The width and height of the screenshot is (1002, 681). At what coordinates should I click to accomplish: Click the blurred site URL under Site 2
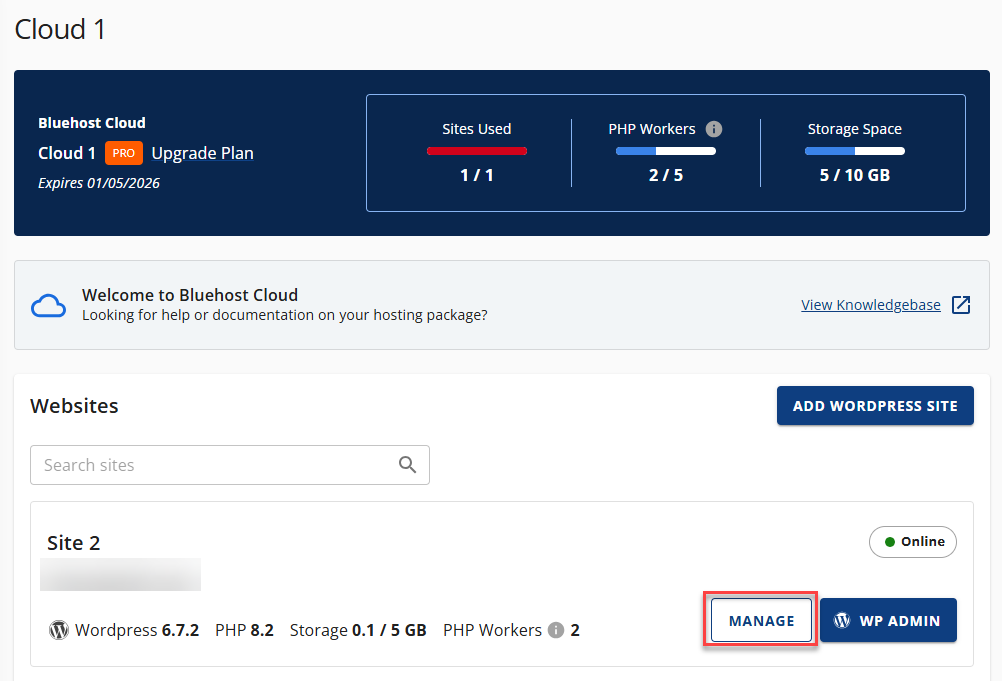coord(120,574)
